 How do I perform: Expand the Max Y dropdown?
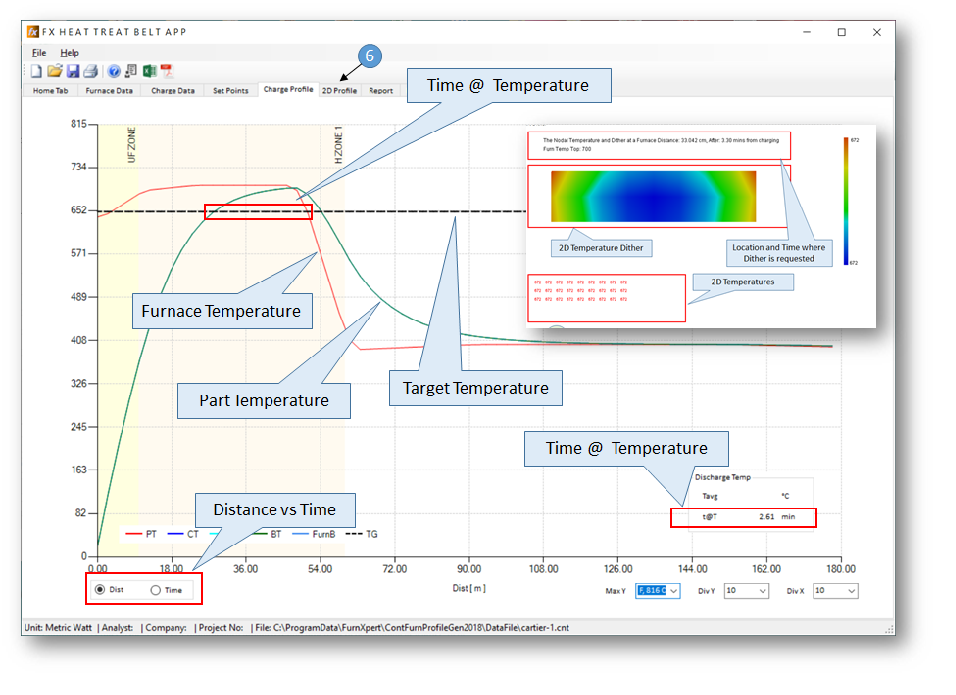(x=673, y=591)
